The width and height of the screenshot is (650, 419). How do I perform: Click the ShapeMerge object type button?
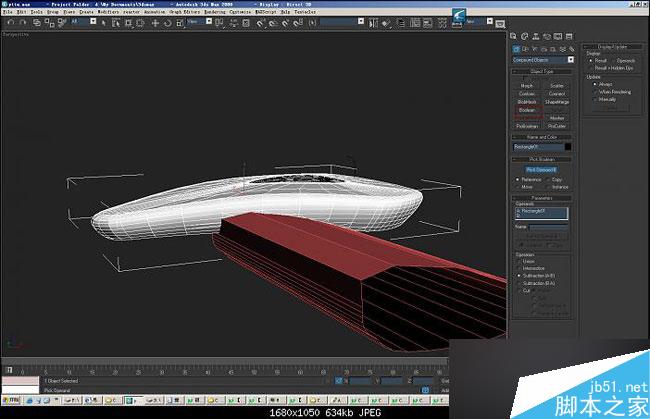click(557, 102)
